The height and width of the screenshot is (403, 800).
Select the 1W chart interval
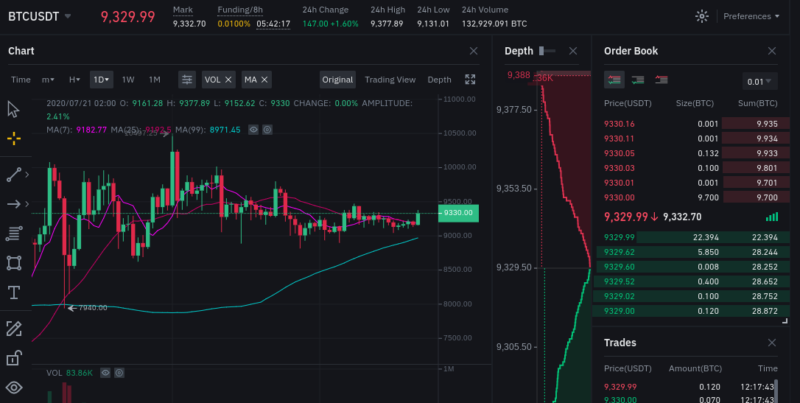(128, 80)
